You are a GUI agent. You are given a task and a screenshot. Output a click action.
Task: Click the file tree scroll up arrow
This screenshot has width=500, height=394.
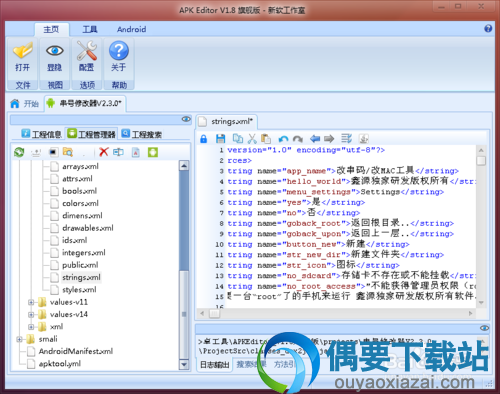[184, 165]
